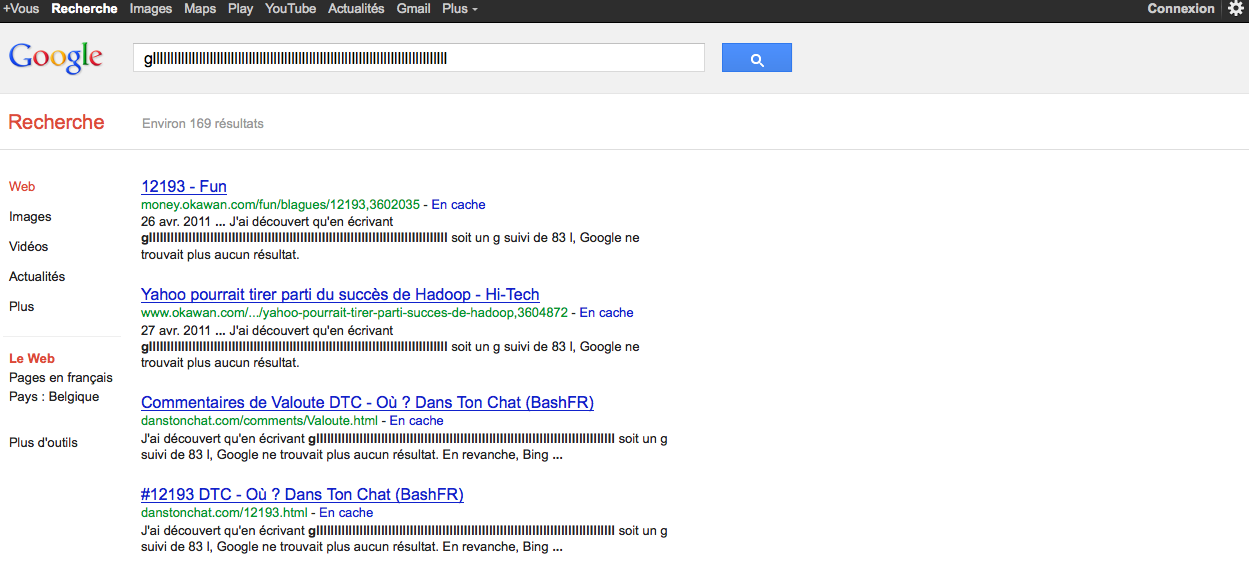The width and height of the screenshot is (1249, 571).
Task: Expand the Plus item in left sidebar
Action: 22,307
